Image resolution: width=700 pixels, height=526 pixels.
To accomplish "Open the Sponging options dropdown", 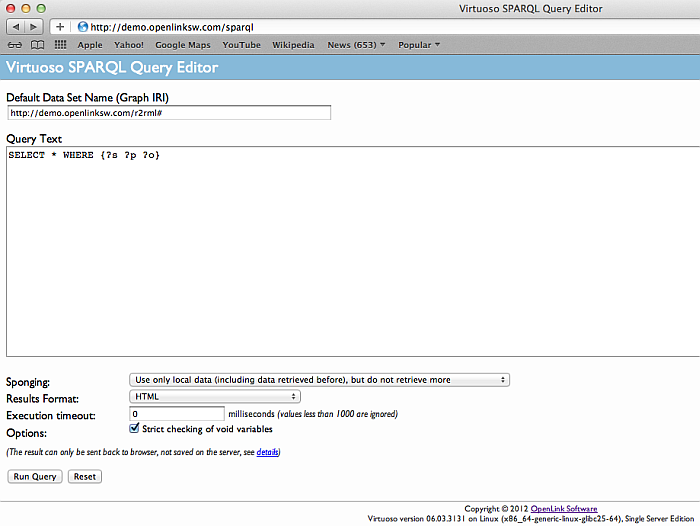I will tap(319, 380).
